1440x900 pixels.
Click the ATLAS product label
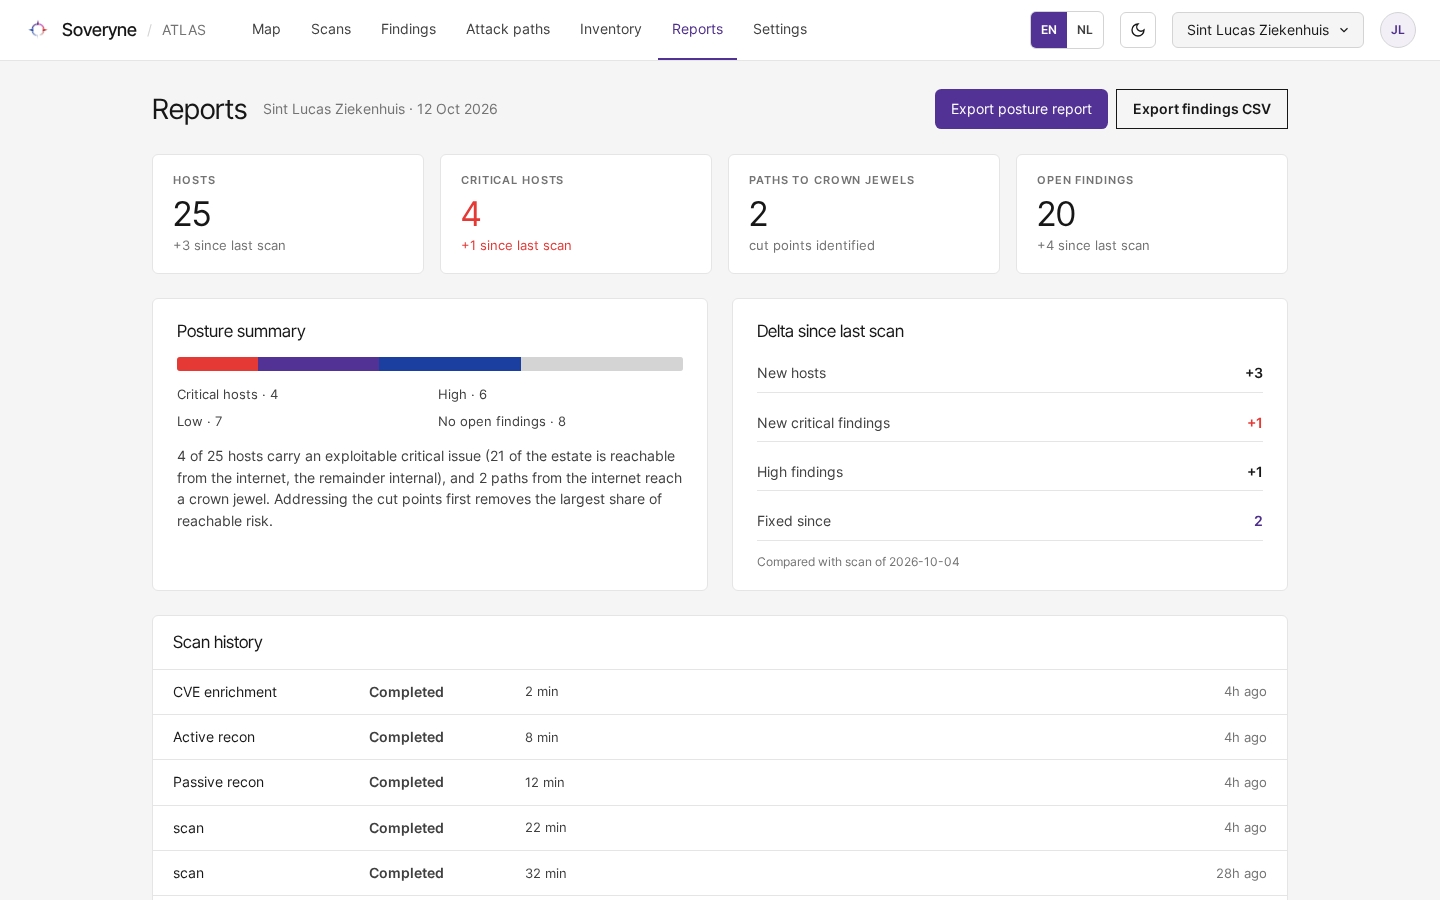click(x=184, y=30)
